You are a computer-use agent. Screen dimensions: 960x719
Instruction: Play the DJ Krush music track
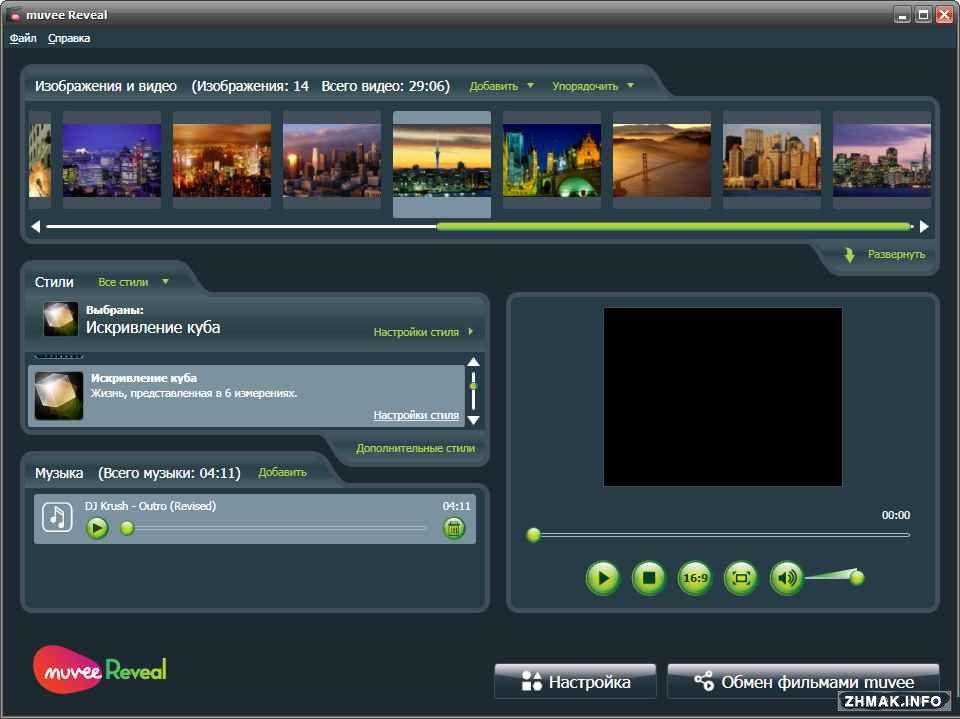coord(97,528)
